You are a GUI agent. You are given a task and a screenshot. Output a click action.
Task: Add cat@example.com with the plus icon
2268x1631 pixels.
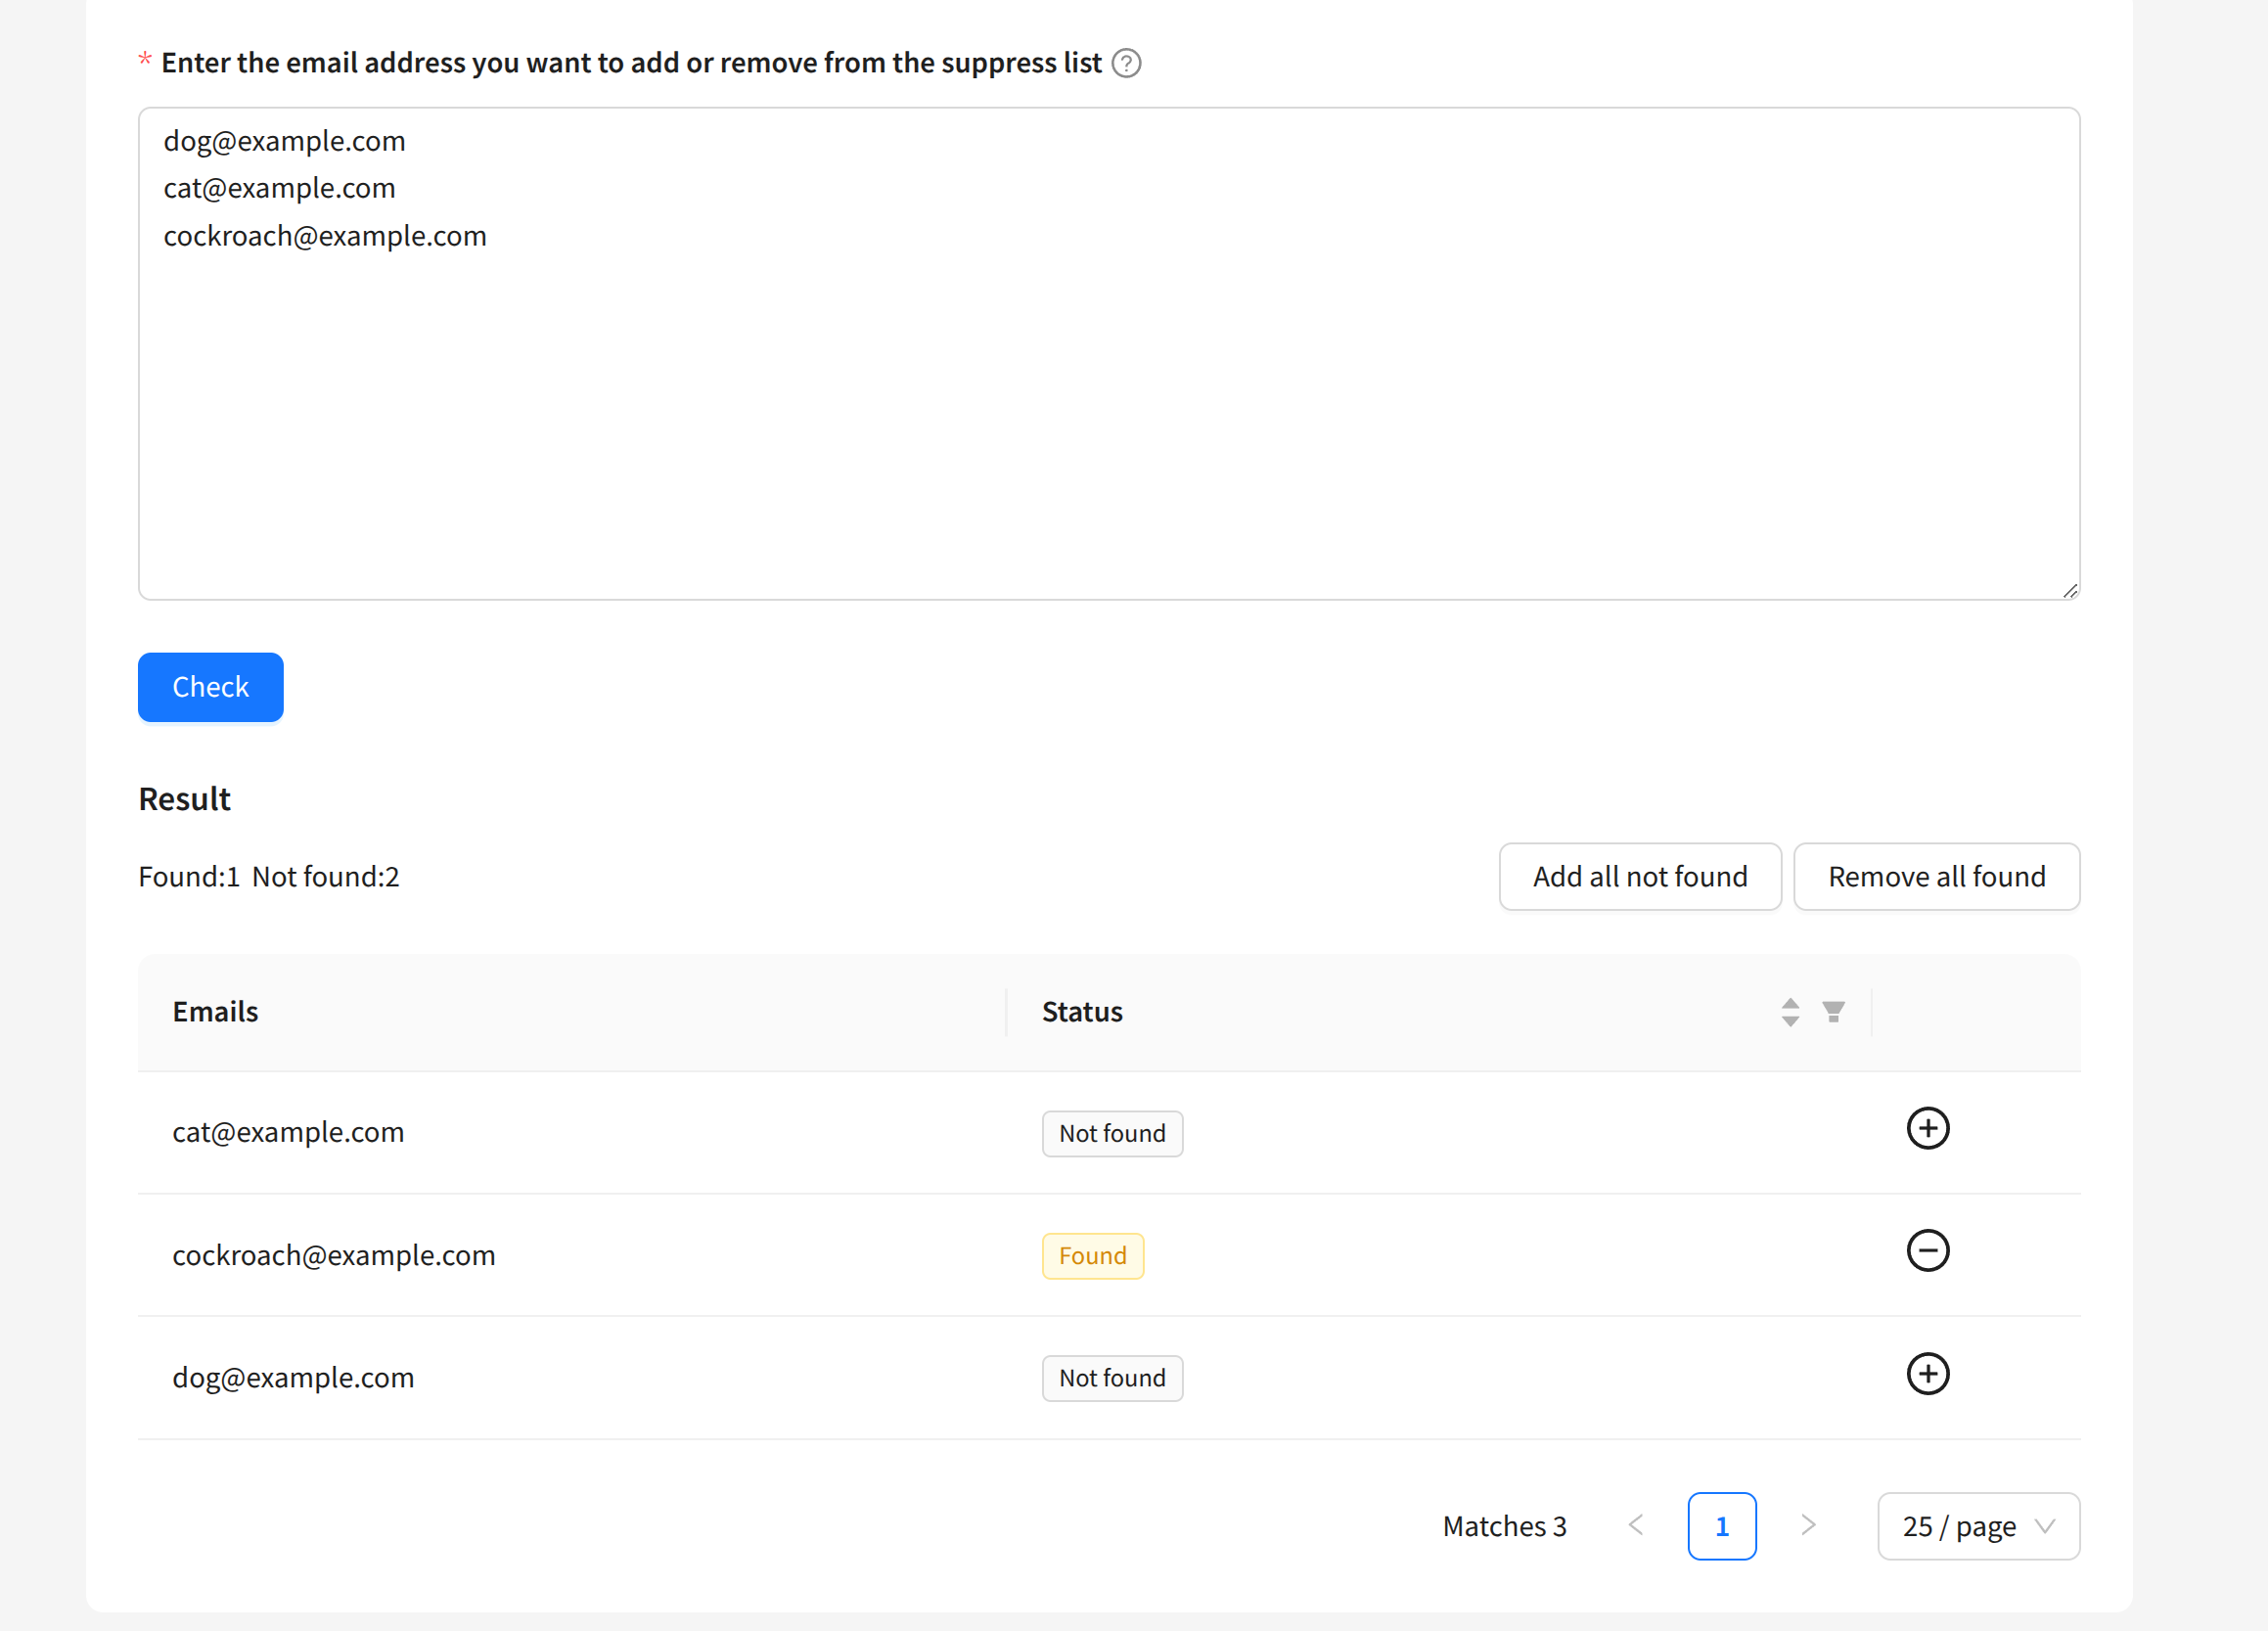pos(1927,1129)
